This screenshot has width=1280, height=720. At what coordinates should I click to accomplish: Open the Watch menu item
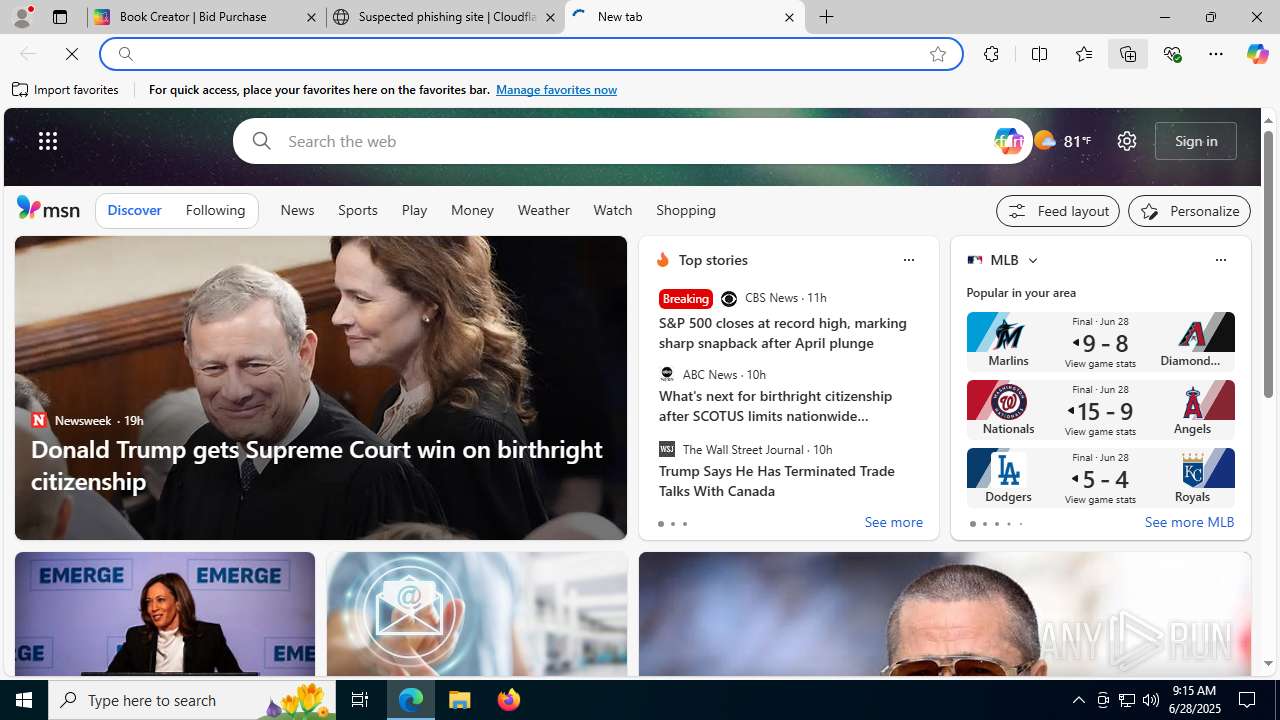[612, 210]
